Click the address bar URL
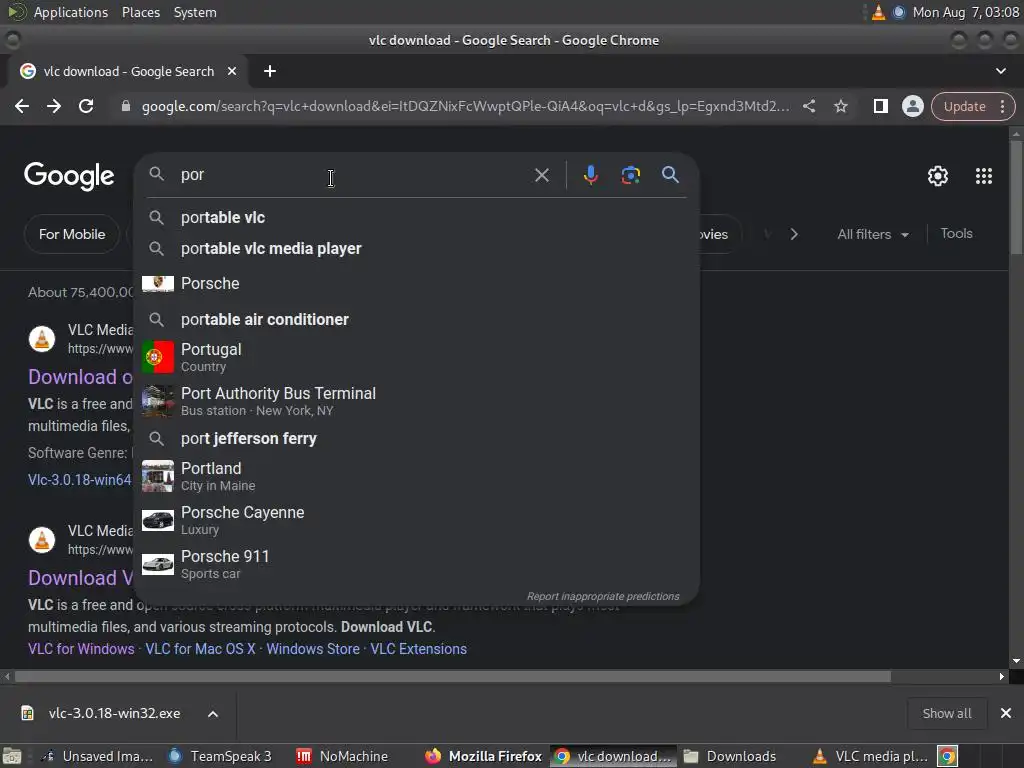 (465, 106)
